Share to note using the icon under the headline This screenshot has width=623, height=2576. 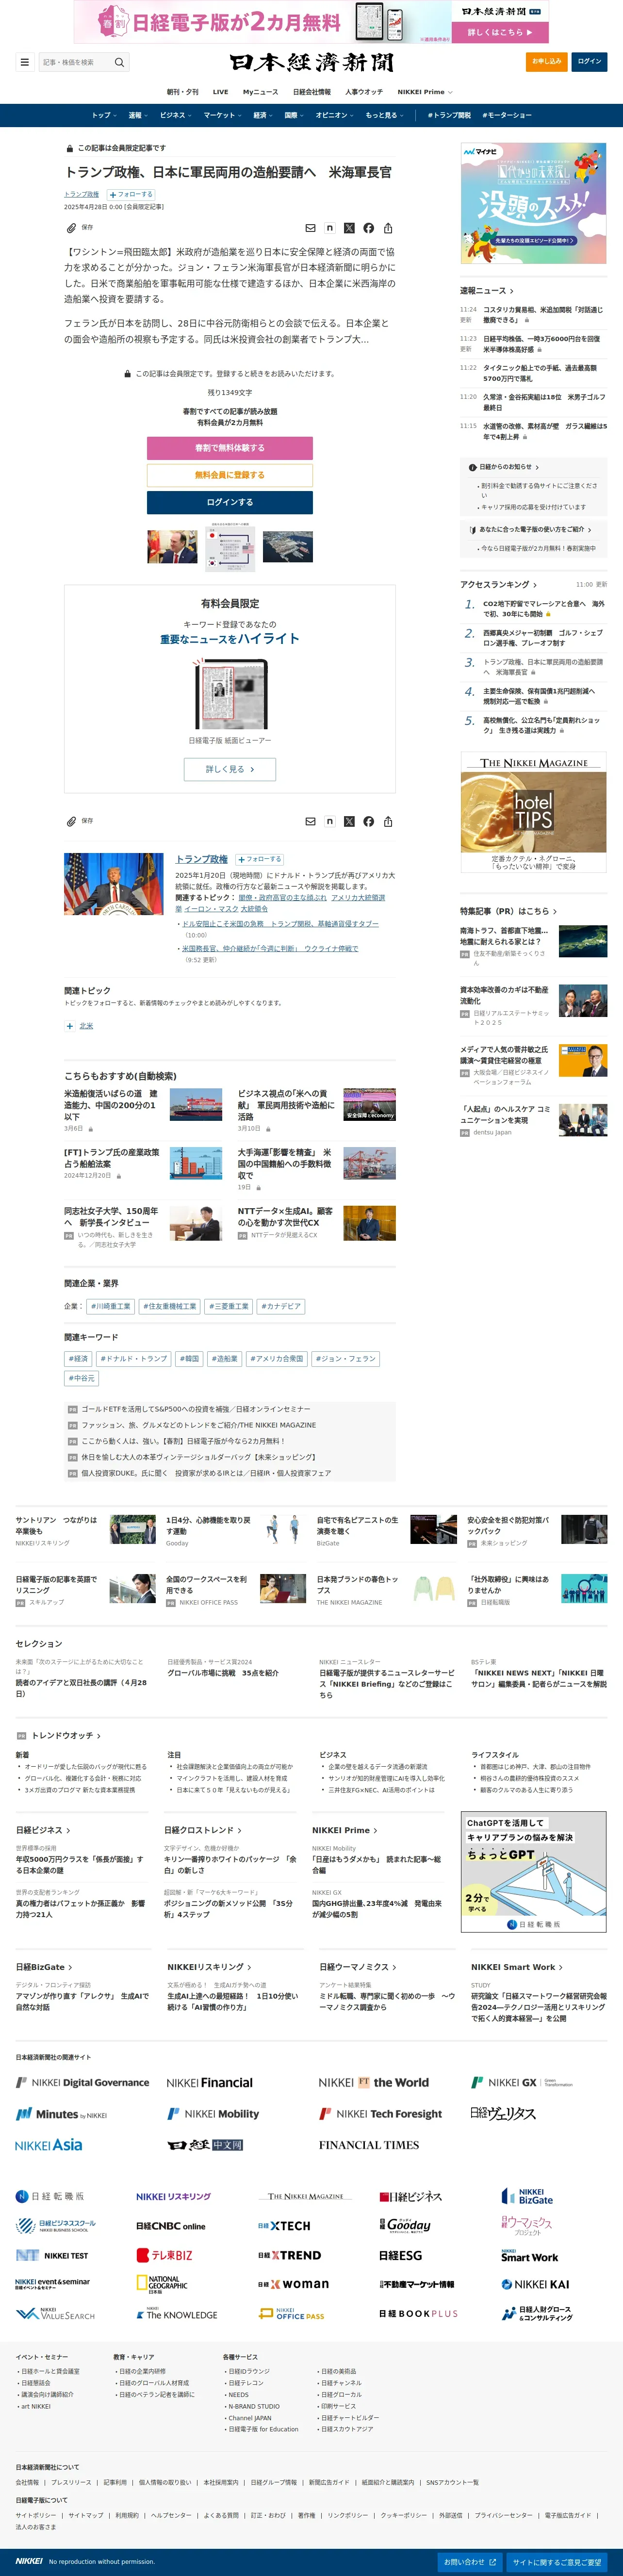click(330, 228)
